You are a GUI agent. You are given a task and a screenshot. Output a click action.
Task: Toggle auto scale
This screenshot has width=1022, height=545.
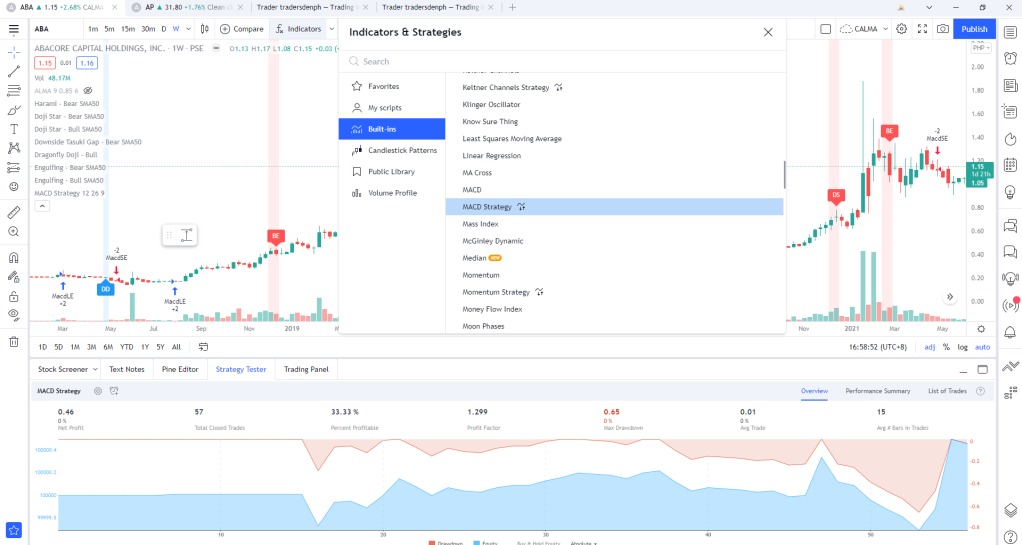tap(982, 347)
